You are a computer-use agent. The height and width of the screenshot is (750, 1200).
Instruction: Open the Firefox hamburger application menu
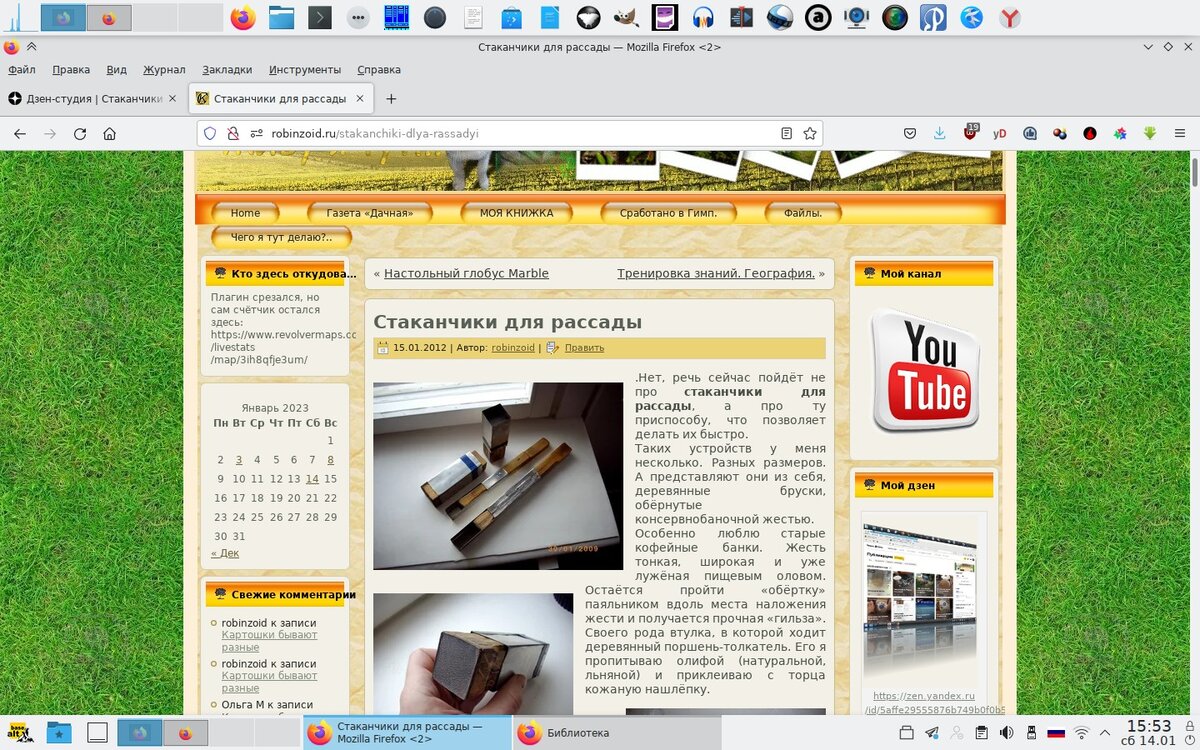pyautogui.click(x=1180, y=133)
